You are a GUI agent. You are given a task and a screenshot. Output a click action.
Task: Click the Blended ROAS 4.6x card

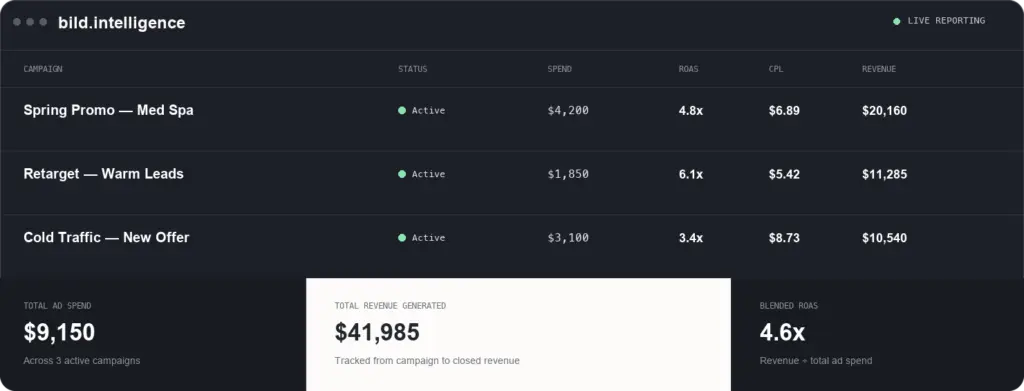pyautogui.click(x=877, y=334)
